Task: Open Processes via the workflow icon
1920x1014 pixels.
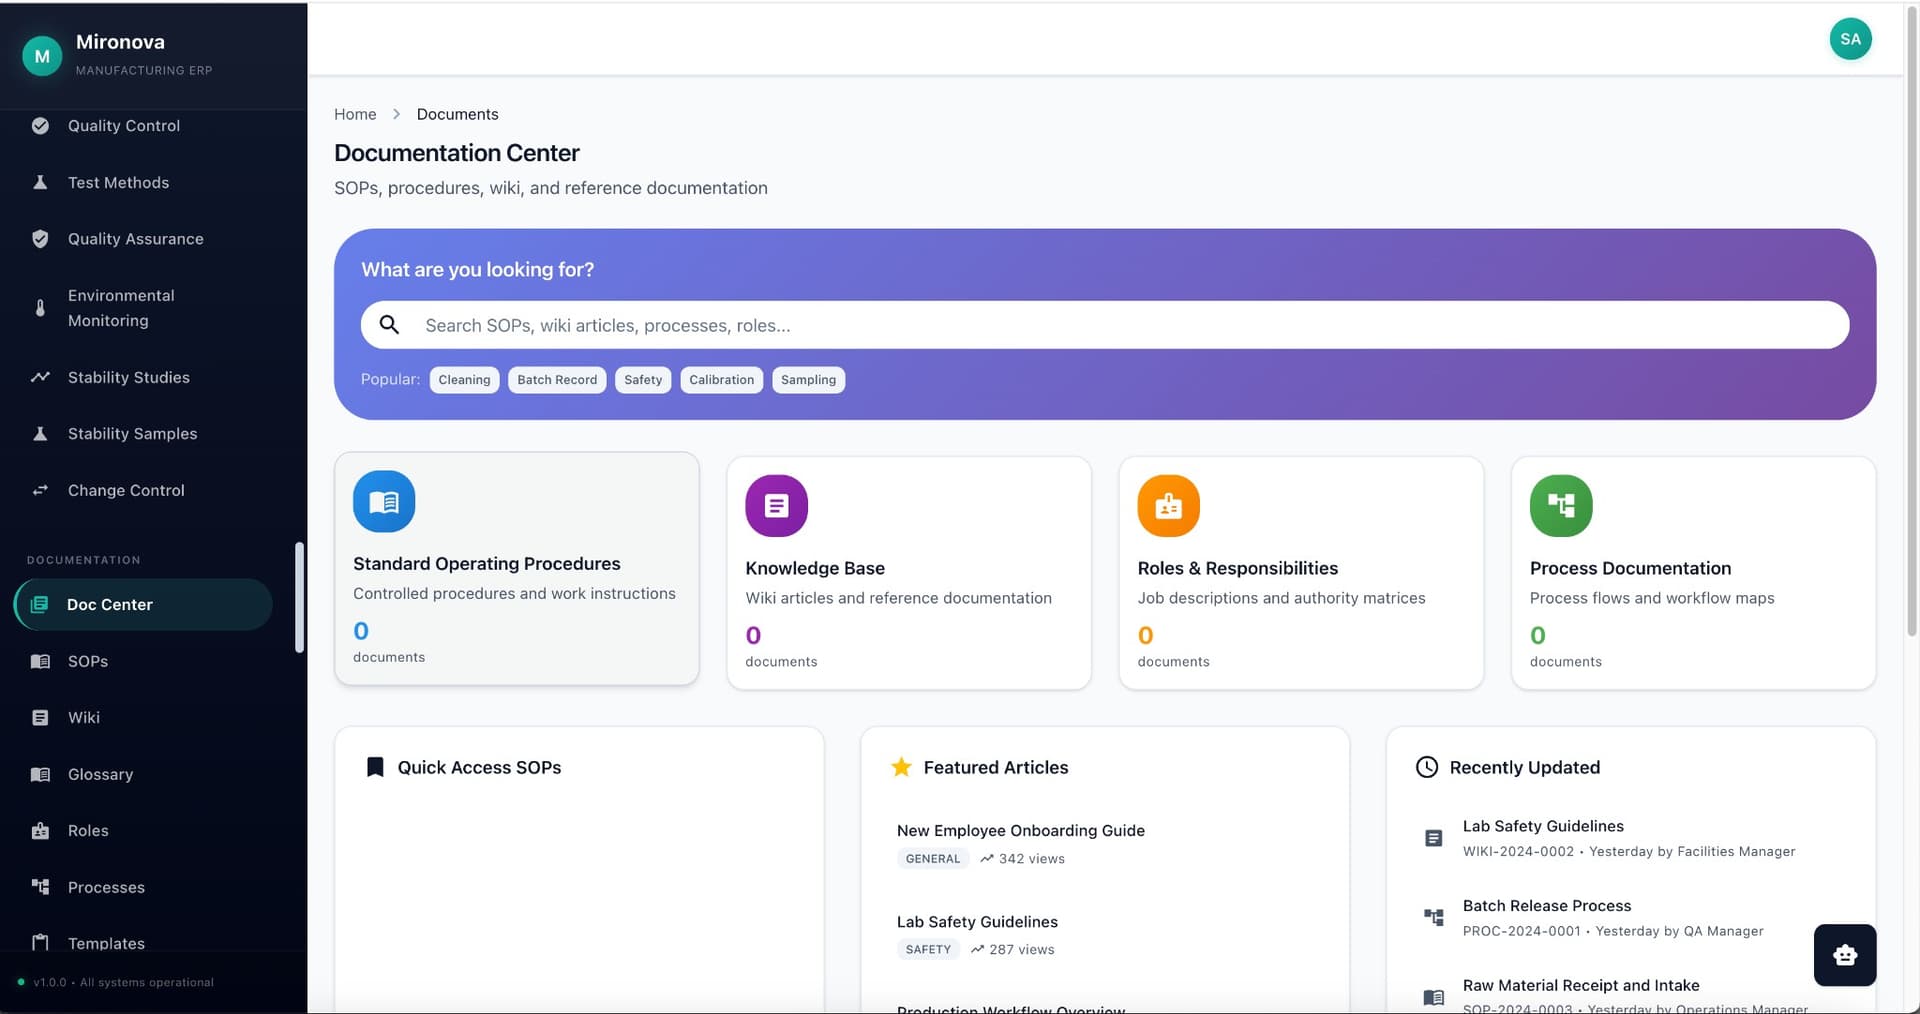Action: (x=40, y=887)
